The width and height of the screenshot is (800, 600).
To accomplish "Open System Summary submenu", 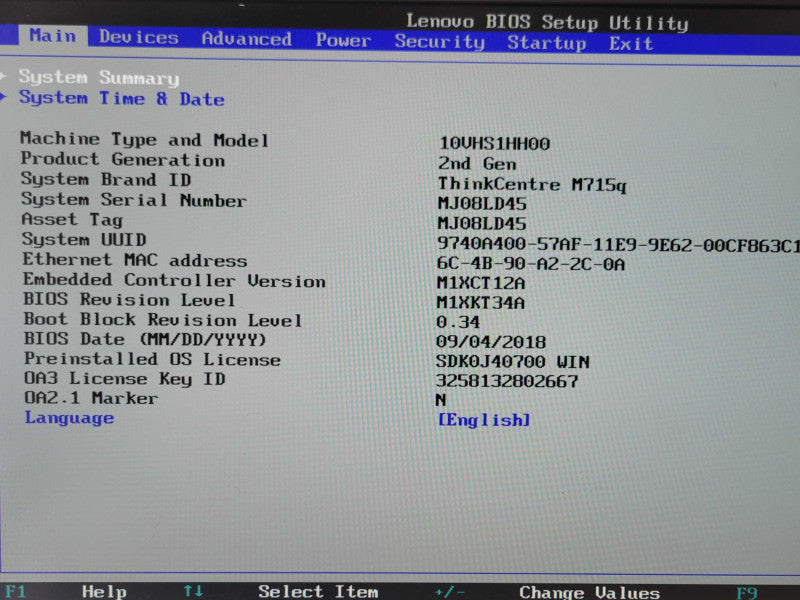I will tap(99, 78).
